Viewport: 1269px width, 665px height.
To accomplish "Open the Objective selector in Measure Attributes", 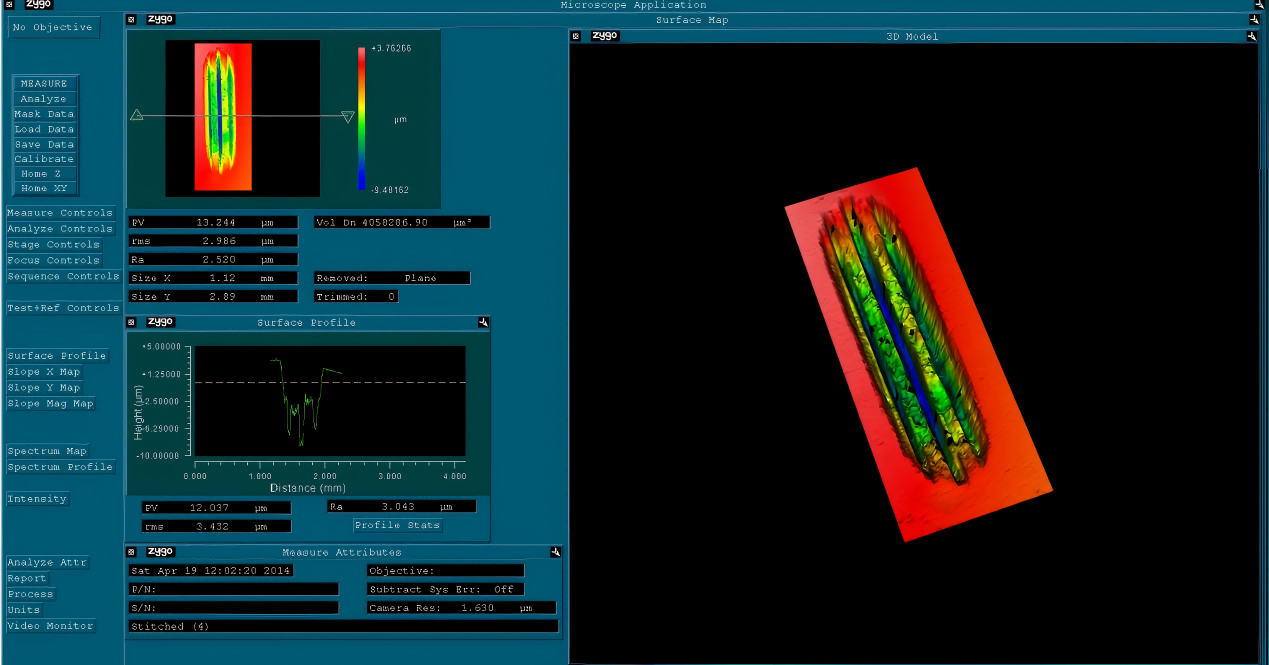I will (x=445, y=571).
